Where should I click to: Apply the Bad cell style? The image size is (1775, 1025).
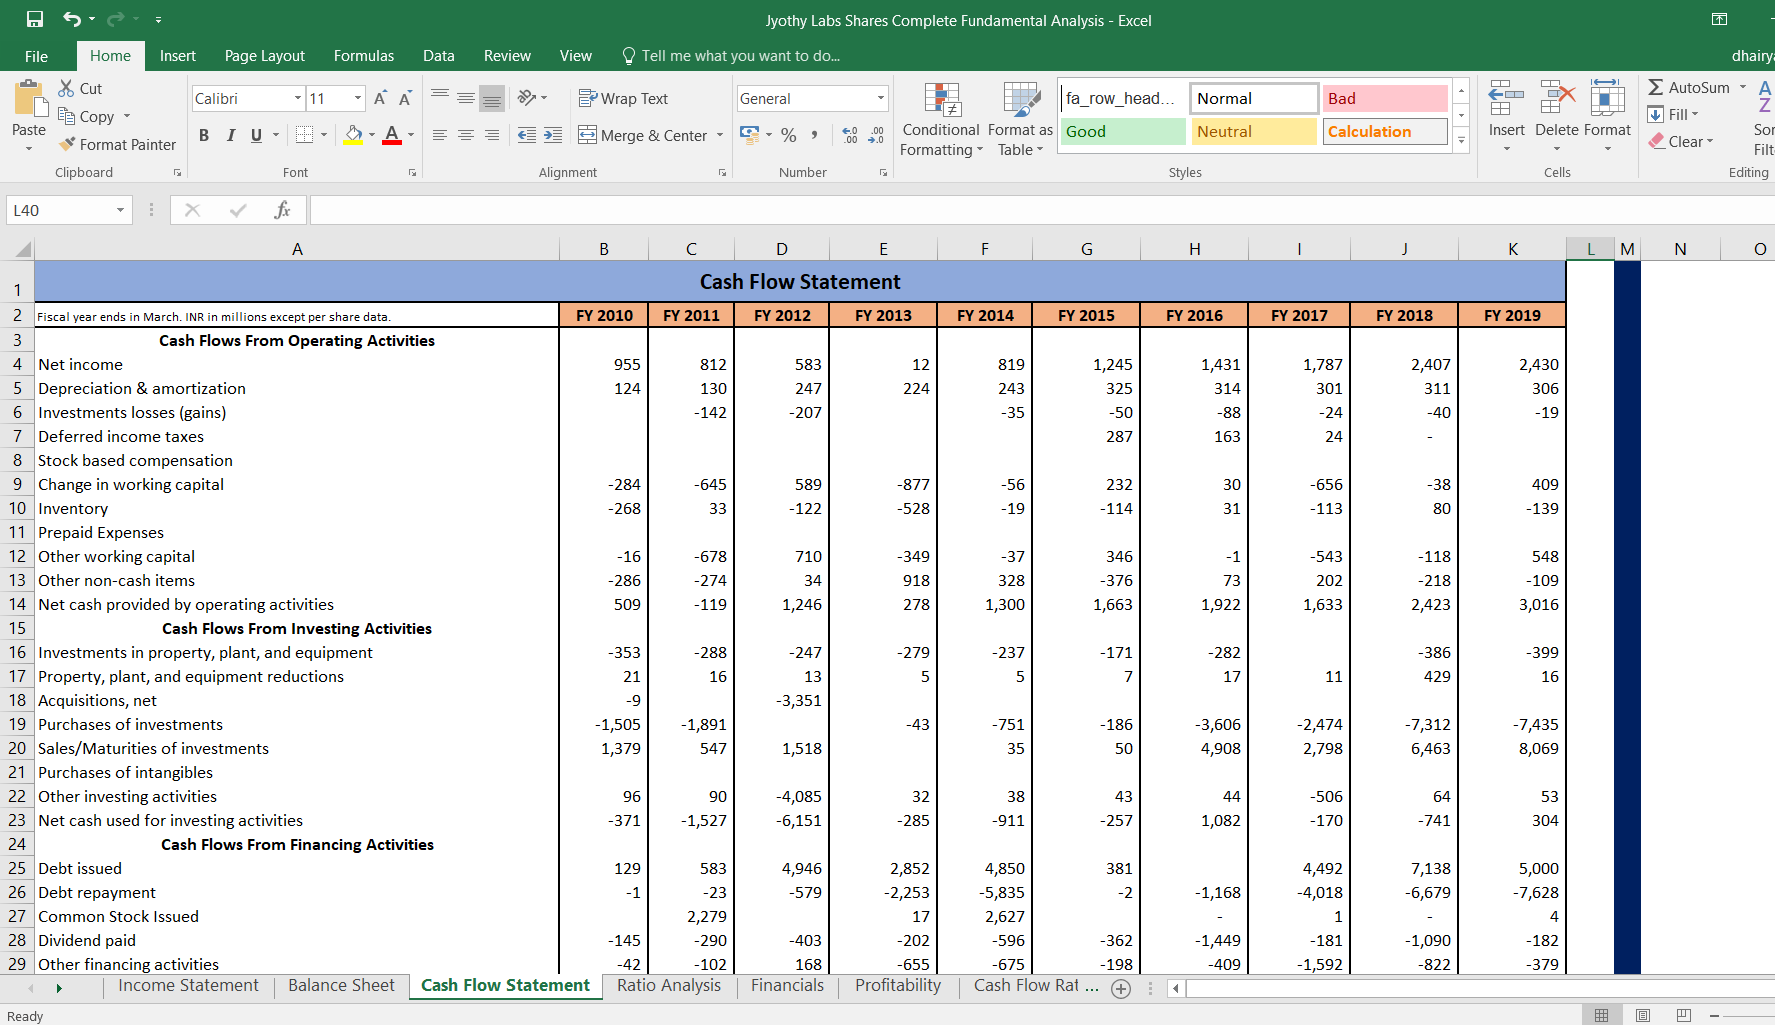click(x=1385, y=98)
